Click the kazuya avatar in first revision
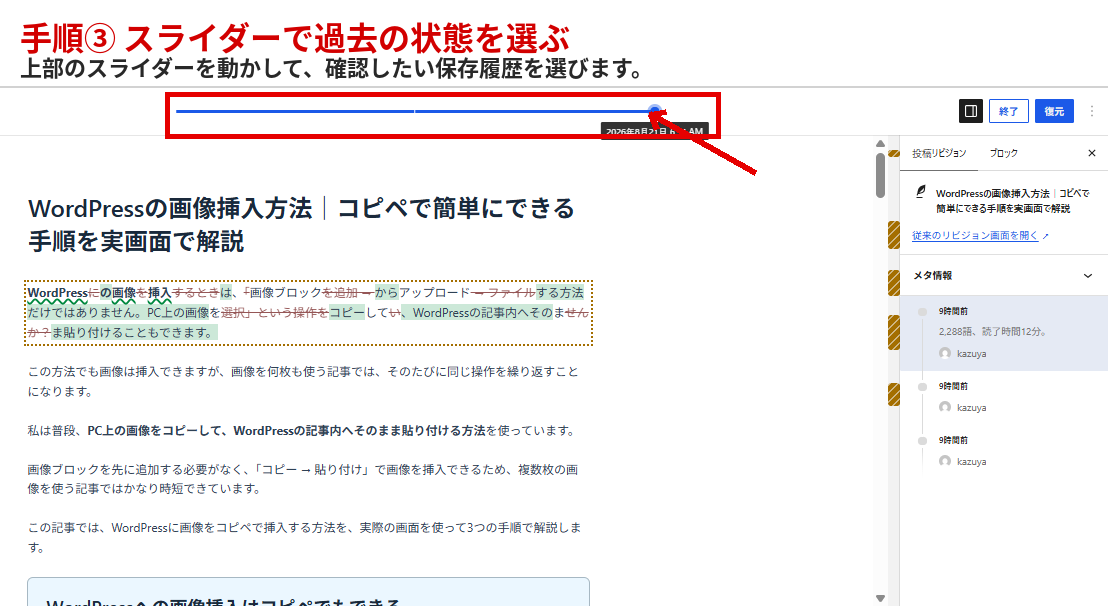1108x606 pixels. (945, 353)
